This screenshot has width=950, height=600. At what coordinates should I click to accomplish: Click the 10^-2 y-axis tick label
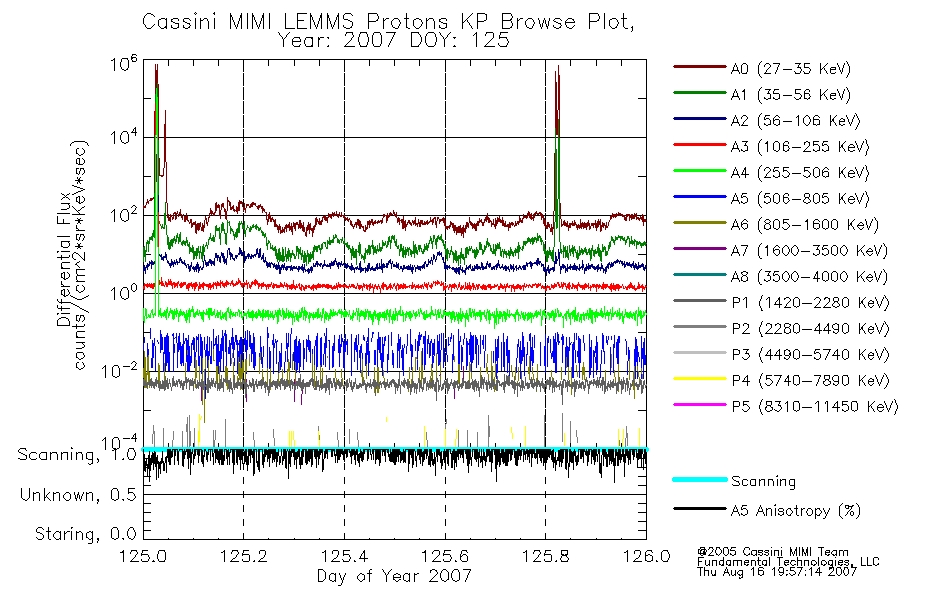(x=120, y=370)
